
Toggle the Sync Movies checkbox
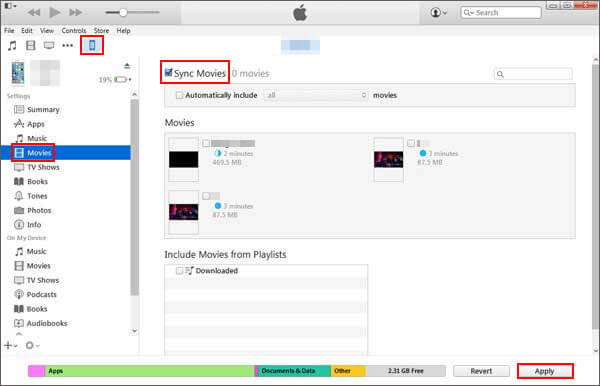(168, 72)
